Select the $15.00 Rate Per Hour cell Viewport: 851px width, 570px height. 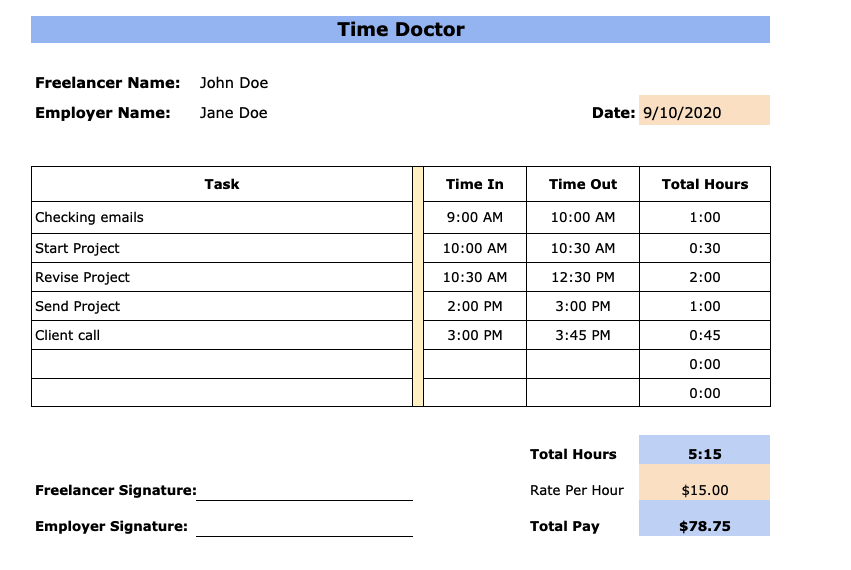[705, 490]
